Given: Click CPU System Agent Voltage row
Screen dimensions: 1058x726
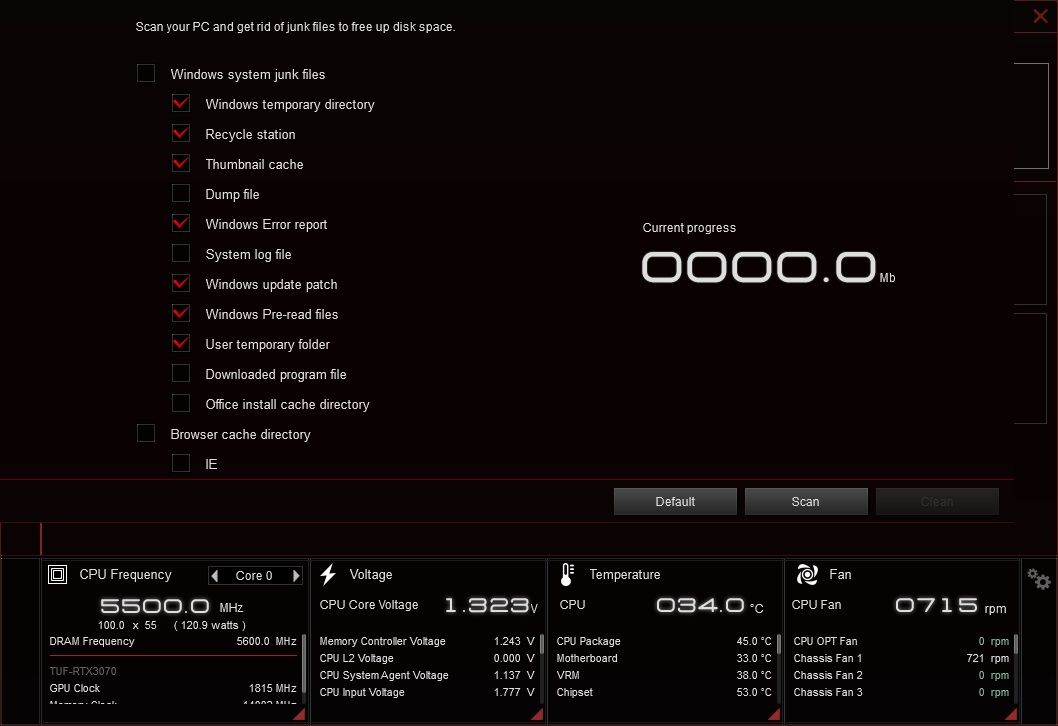Looking at the screenshot, I should 426,675.
